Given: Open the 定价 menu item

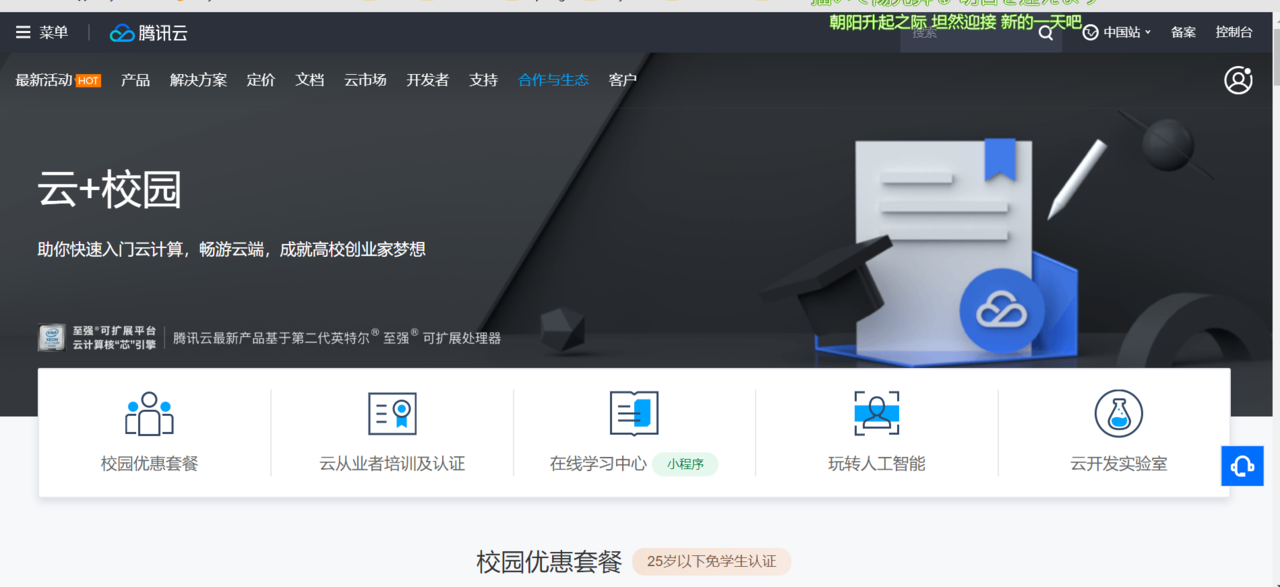Looking at the screenshot, I should pyautogui.click(x=261, y=80).
